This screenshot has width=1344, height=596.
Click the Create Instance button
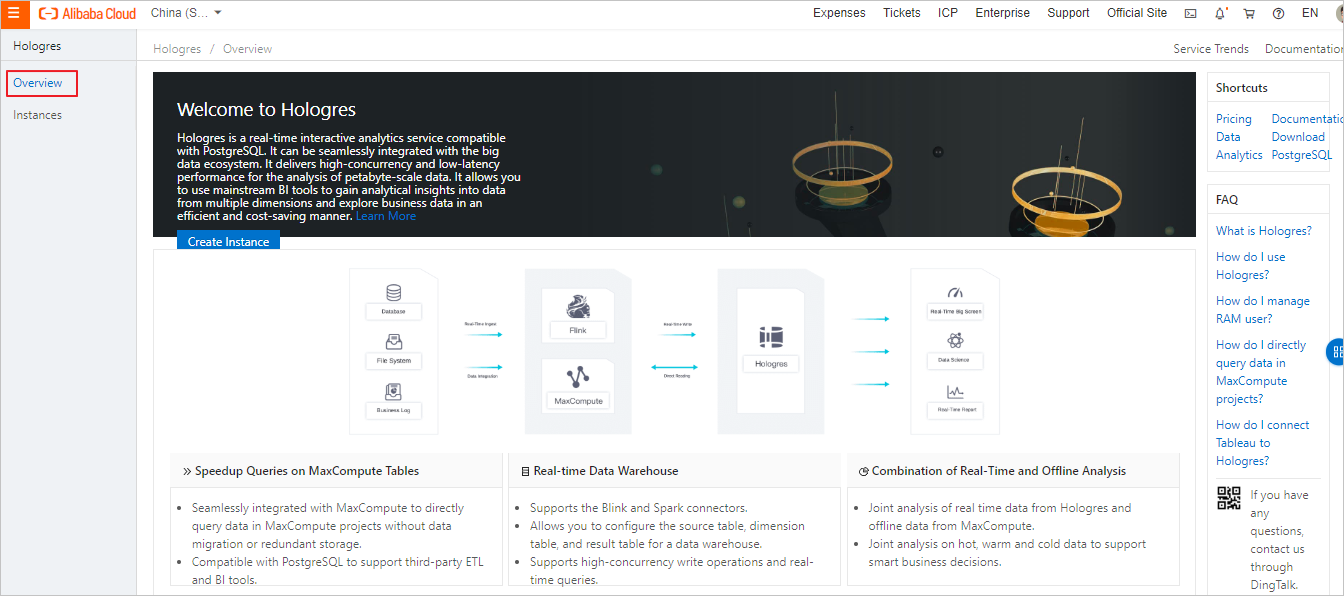(x=228, y=241)
